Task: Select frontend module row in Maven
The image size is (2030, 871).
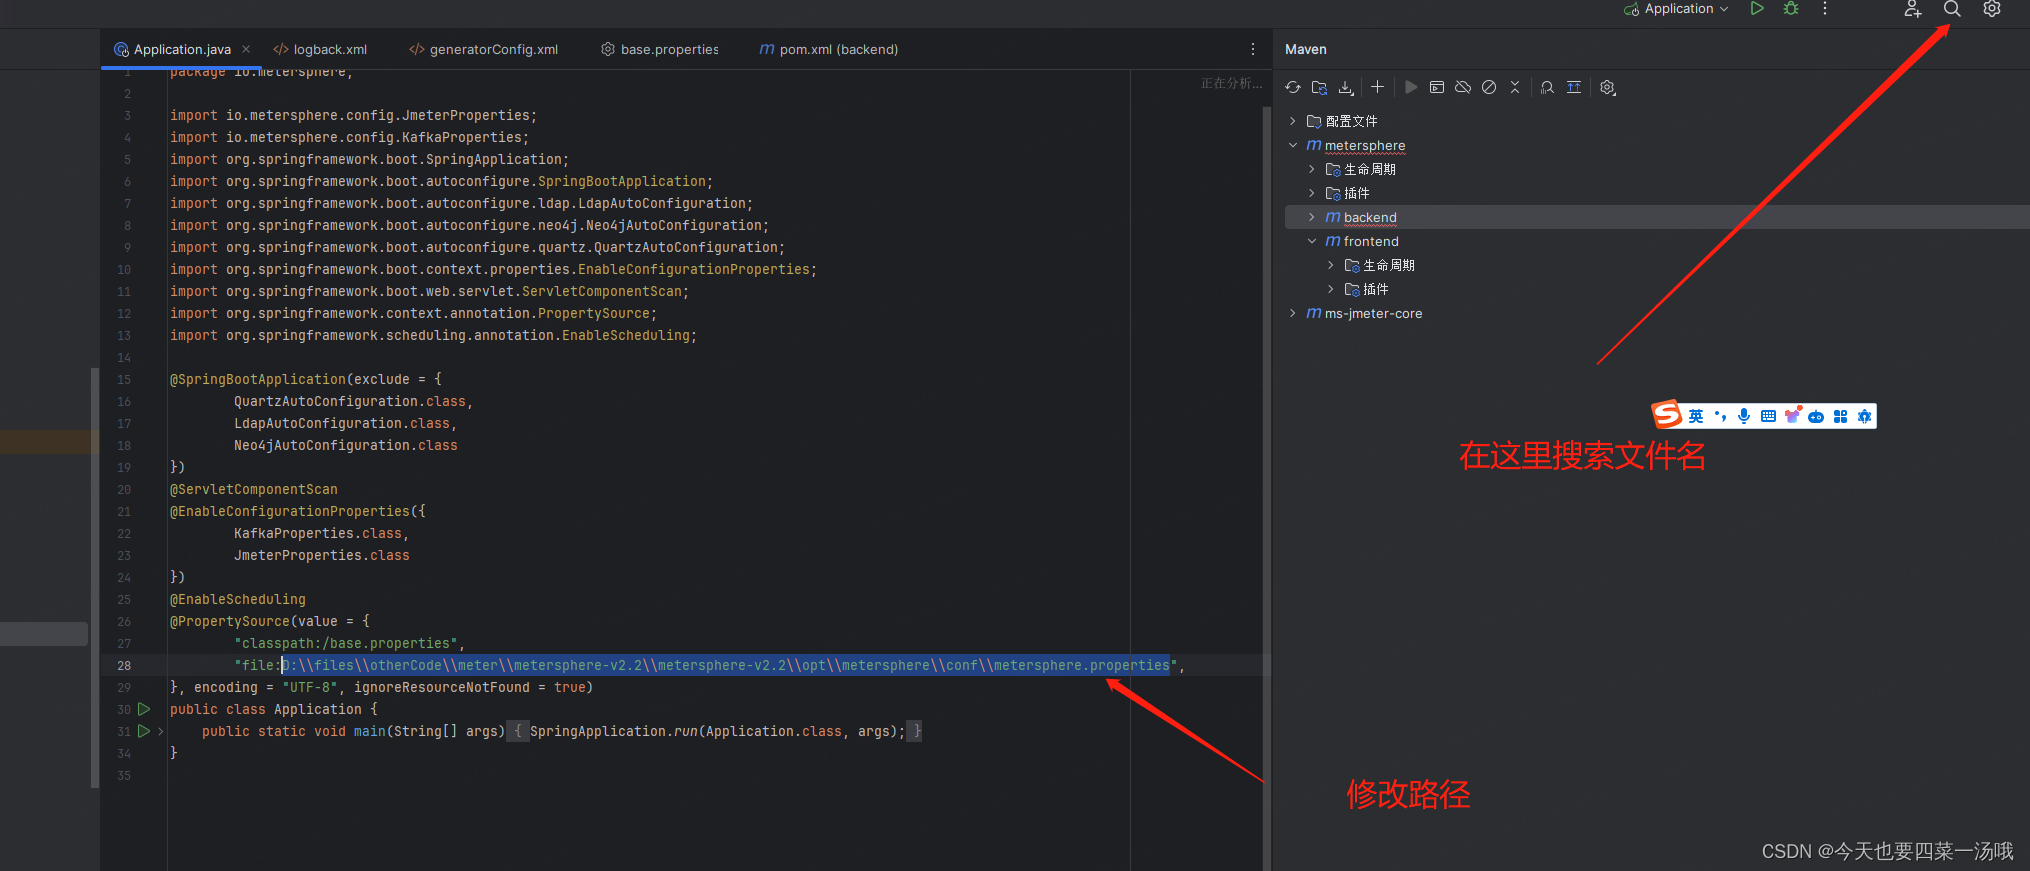Action: pos(1657,241)
